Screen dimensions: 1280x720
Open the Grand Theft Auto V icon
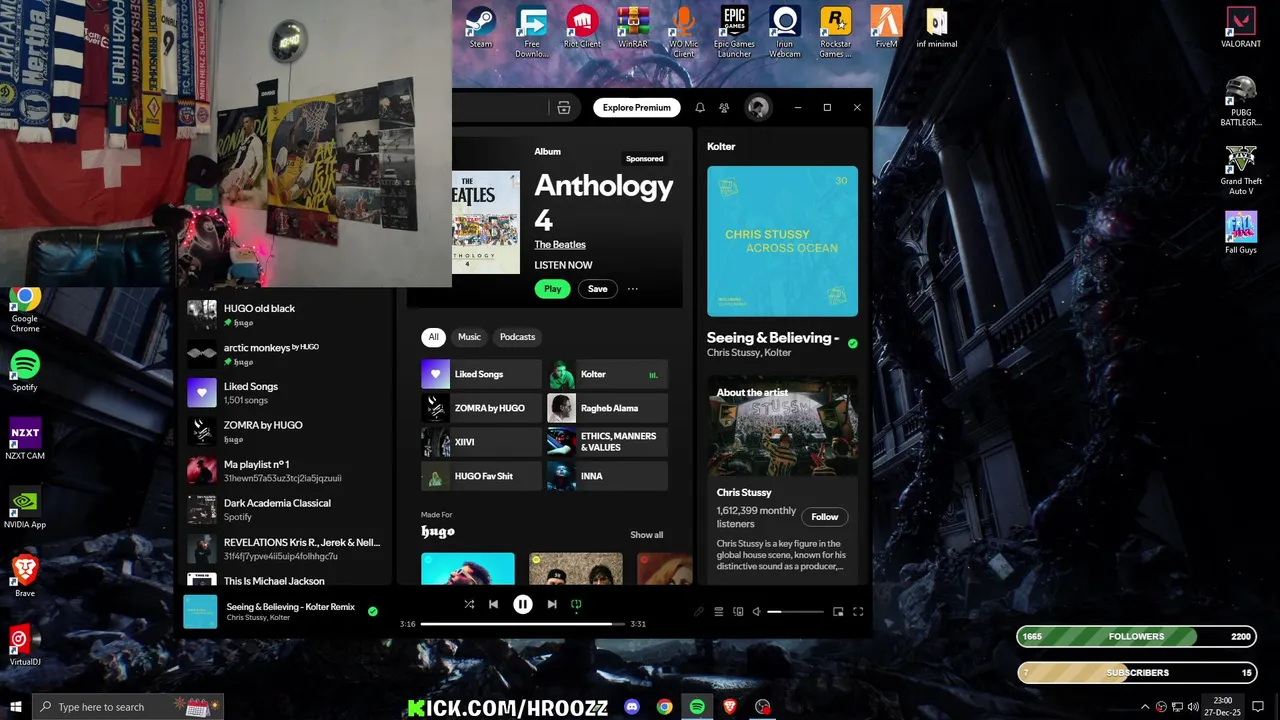[x=1241, y=170]
